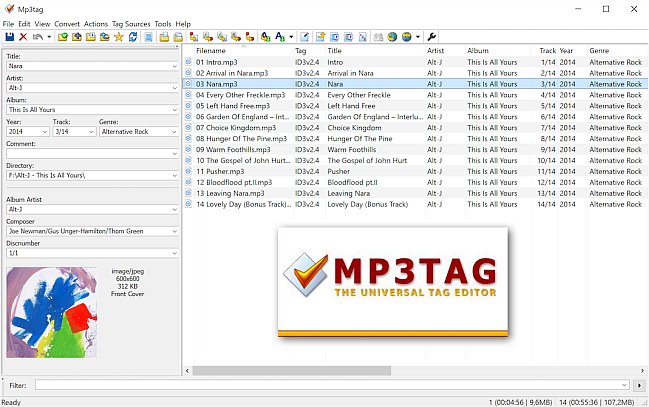Open favorites using the yellow star icon
The width and height of the screenshot is (649, 407).
coord(119,37)
